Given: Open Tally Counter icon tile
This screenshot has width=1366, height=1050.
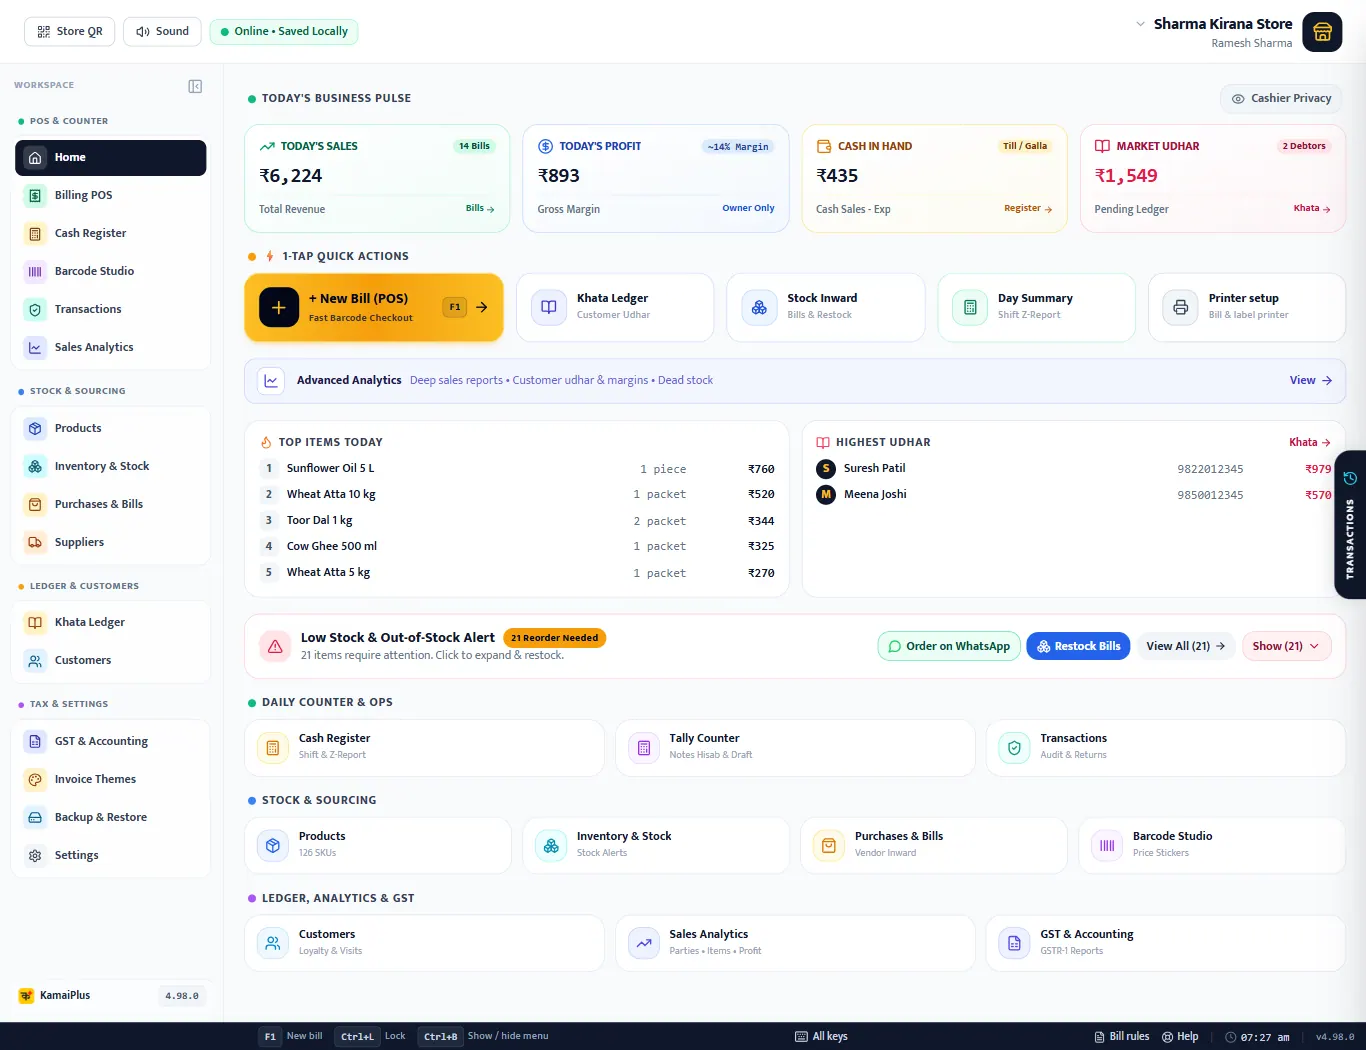Looking at the screenshot, I should point(644,747).
